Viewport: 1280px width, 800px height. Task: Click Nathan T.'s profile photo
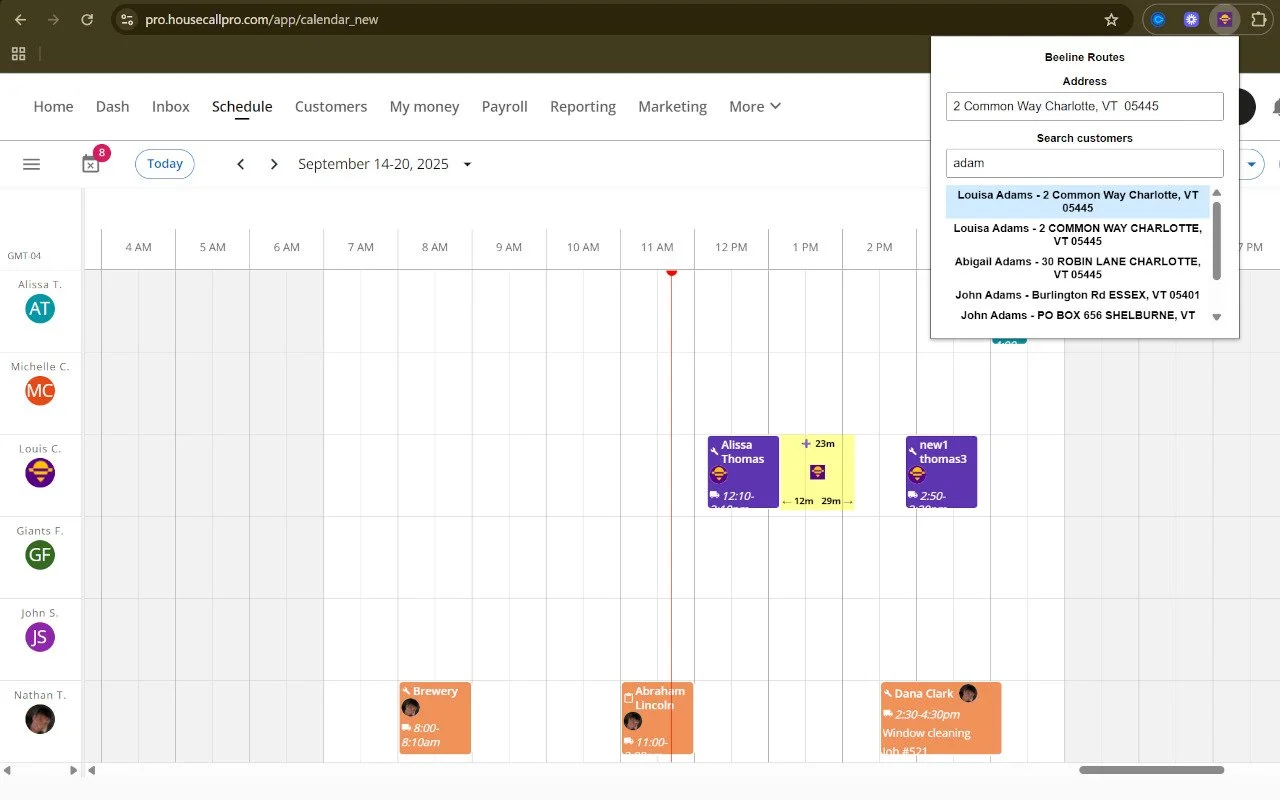tap(39, 719)
